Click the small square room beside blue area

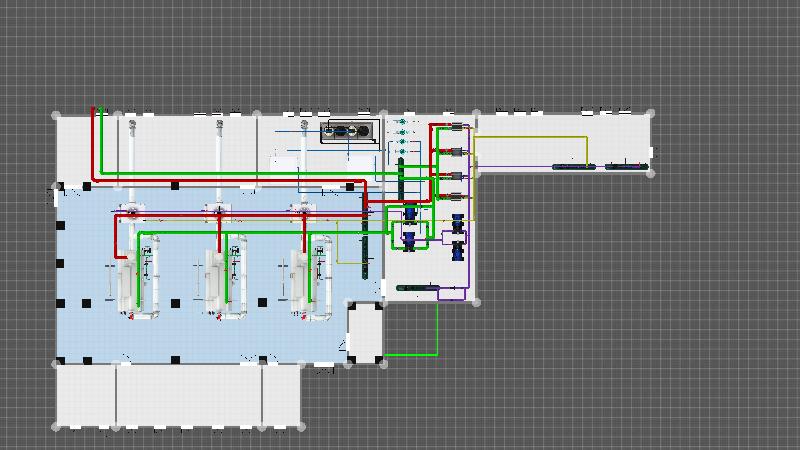click(x=365, y=330)
